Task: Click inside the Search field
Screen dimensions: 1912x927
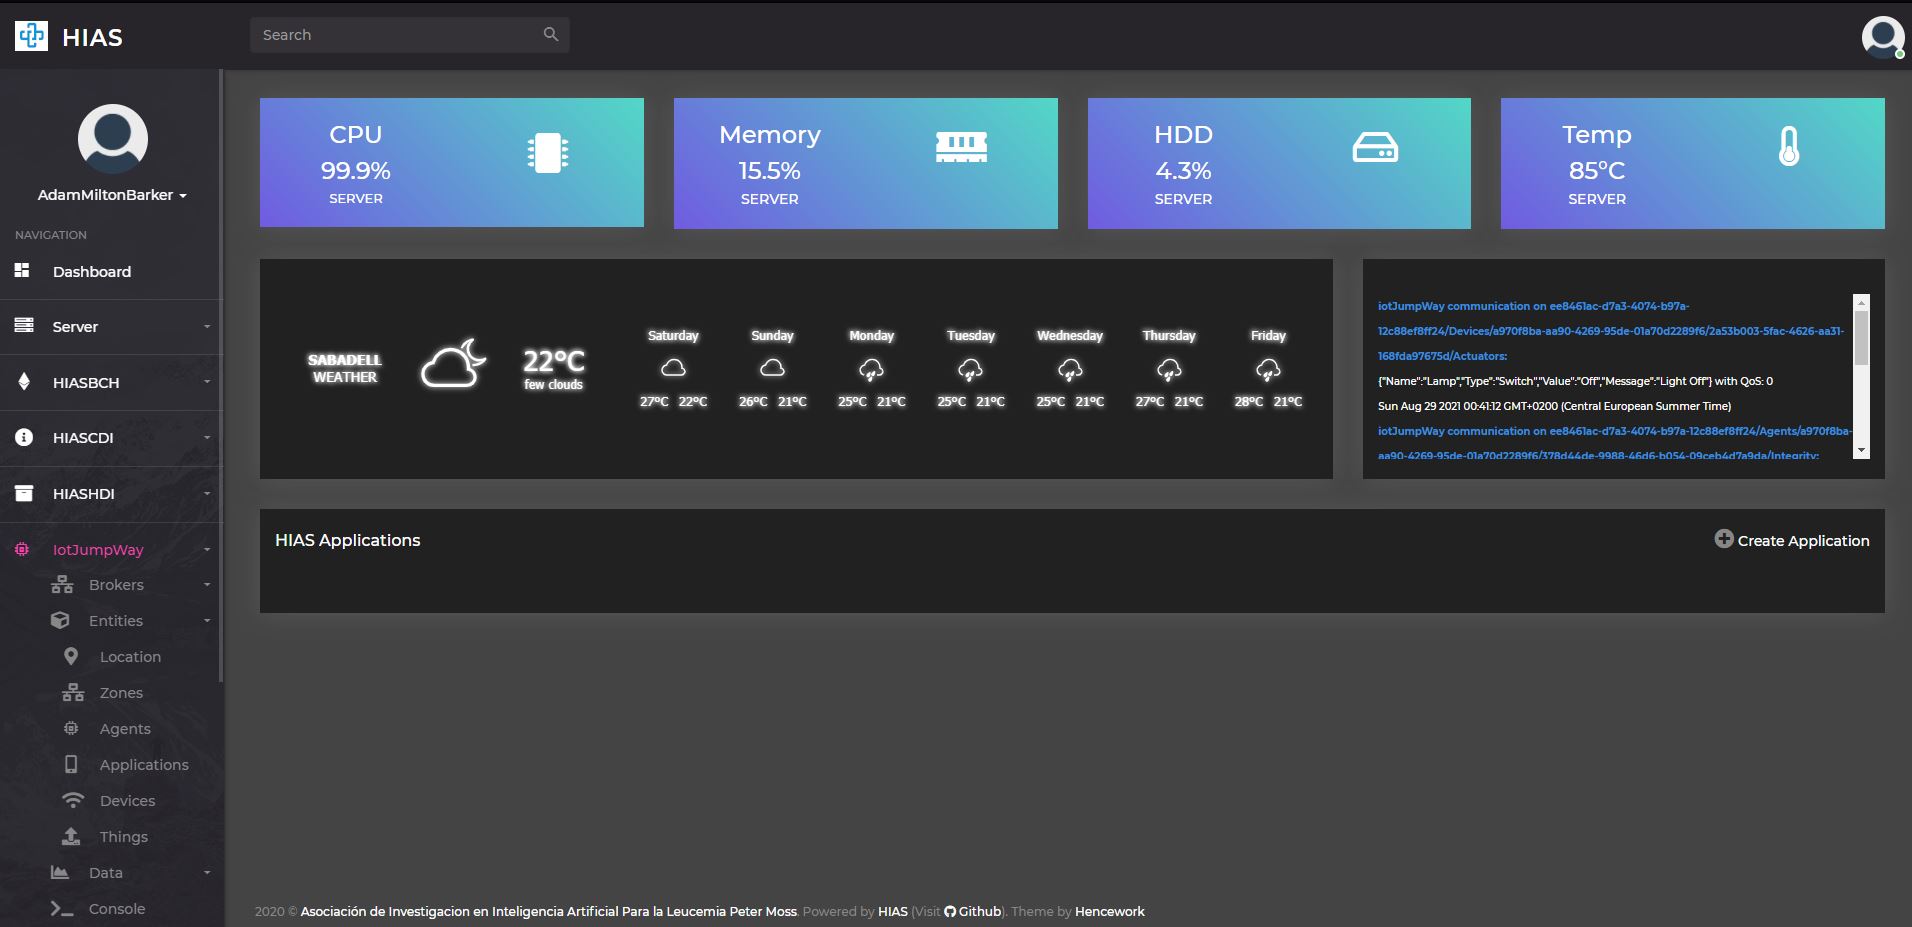Action: click(x=409, y=34)
